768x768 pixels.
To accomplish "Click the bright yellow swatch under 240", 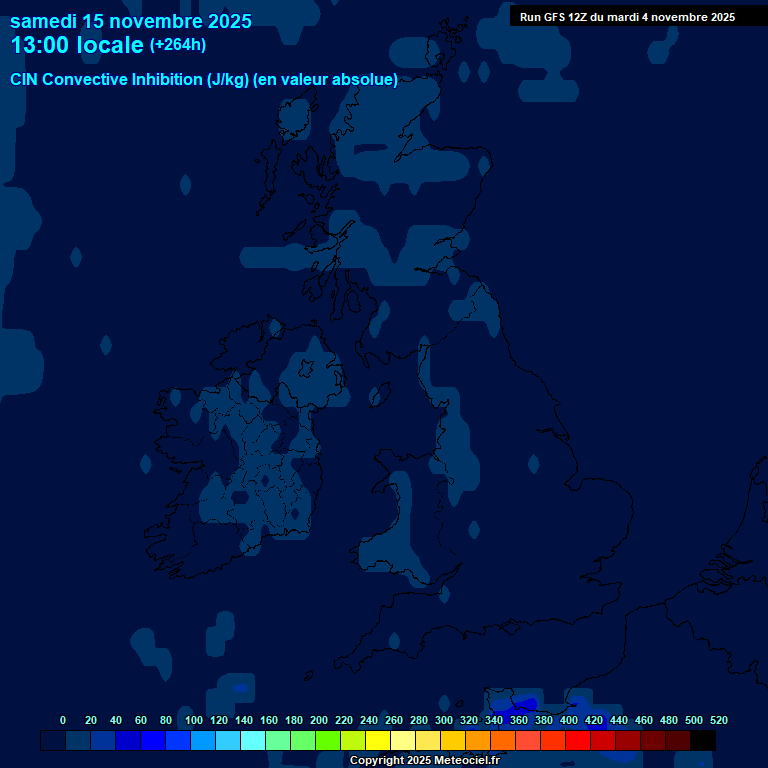I will [x=378, y=741].
